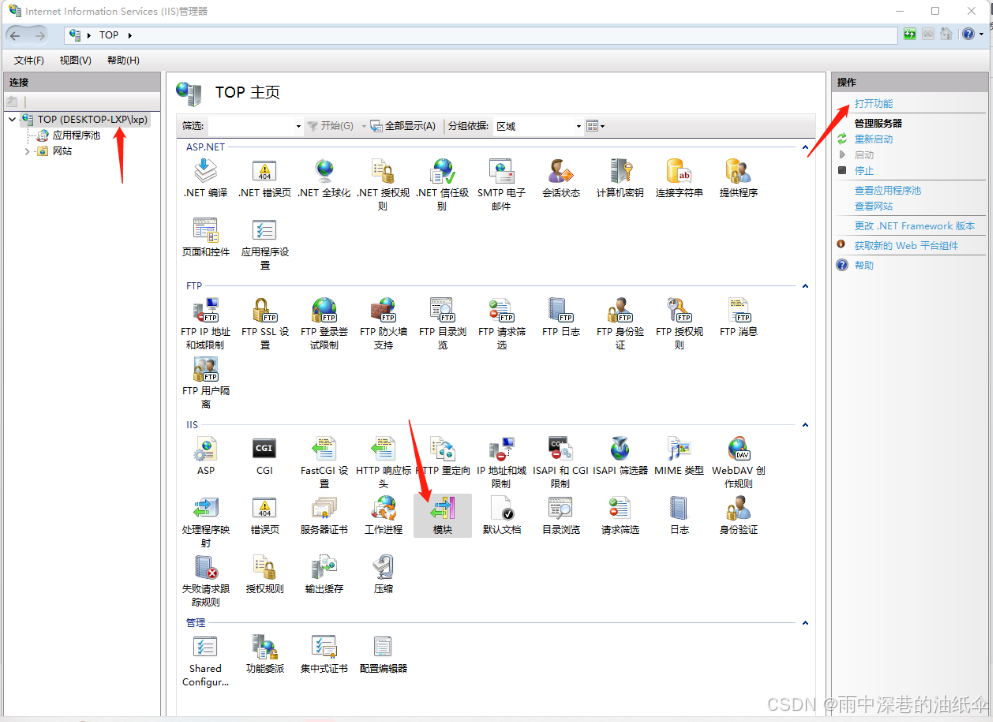The height and width of the screenshot is (722, 993).
Task: Select the 连接字符串 icon
Action: (x=679, y=171)
